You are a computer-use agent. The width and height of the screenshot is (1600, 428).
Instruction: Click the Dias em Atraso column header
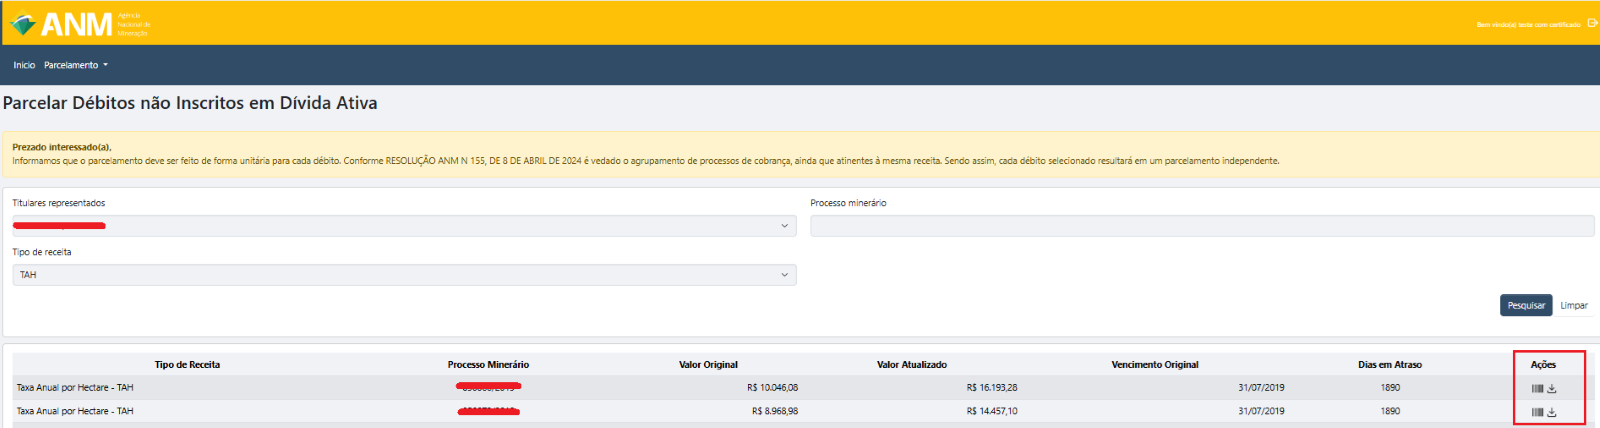tap(1389, 365)
